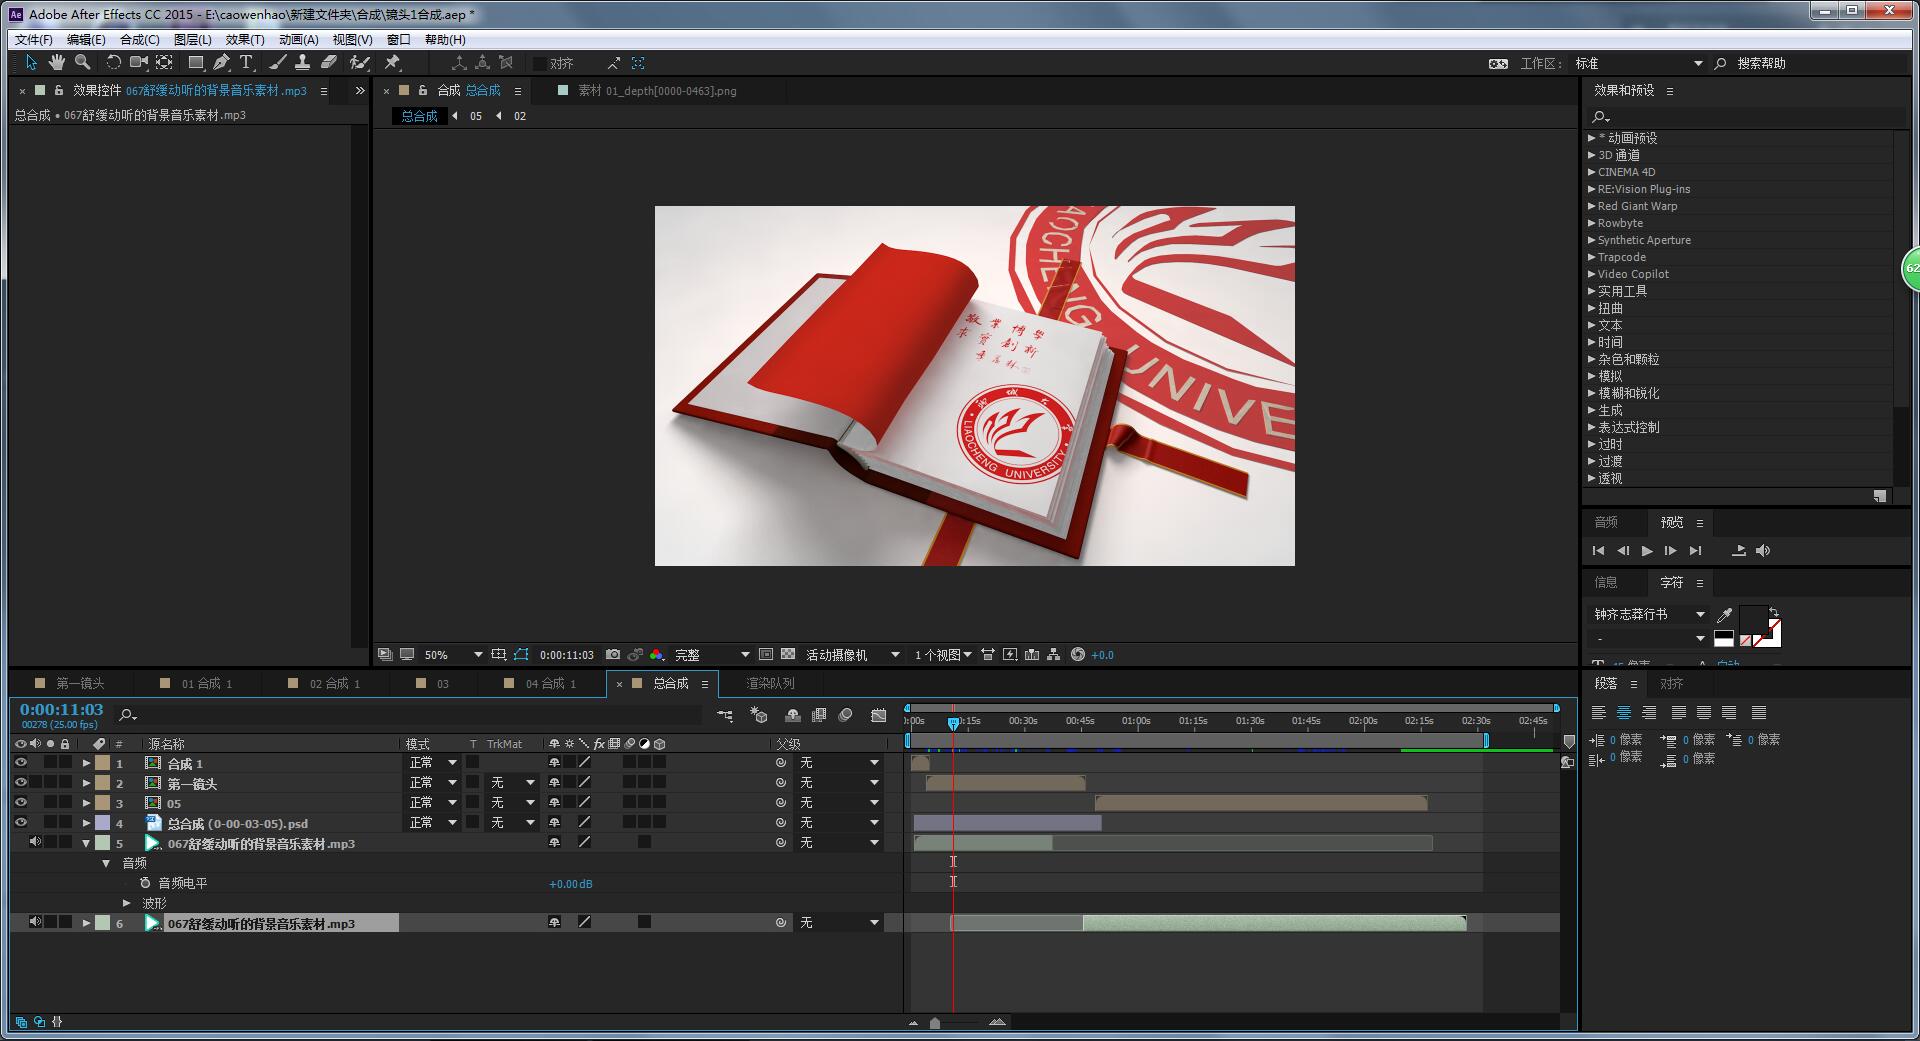Hide the 第一镜头 layer video

tap(21, 783)
